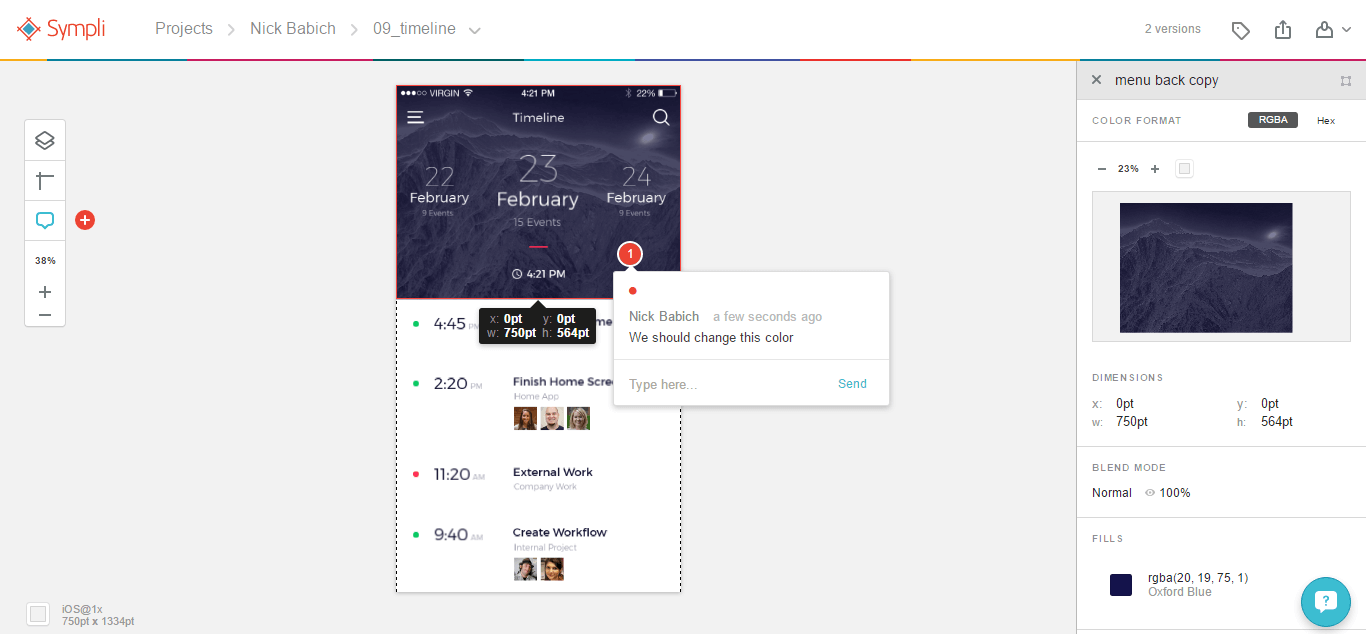Click rgba(20, 19, 75, 1) value
This screenshot has width=1366, height=634.
[x=1198, y=578]
